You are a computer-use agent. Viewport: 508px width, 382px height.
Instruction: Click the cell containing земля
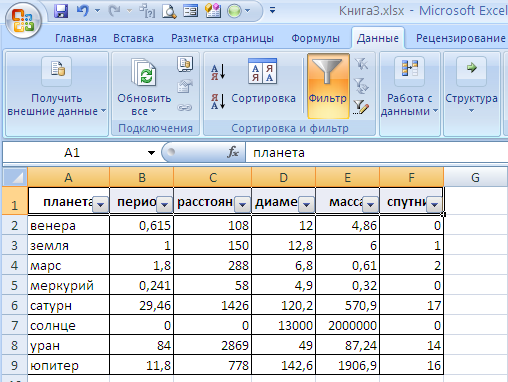click(x=69, y=245)
